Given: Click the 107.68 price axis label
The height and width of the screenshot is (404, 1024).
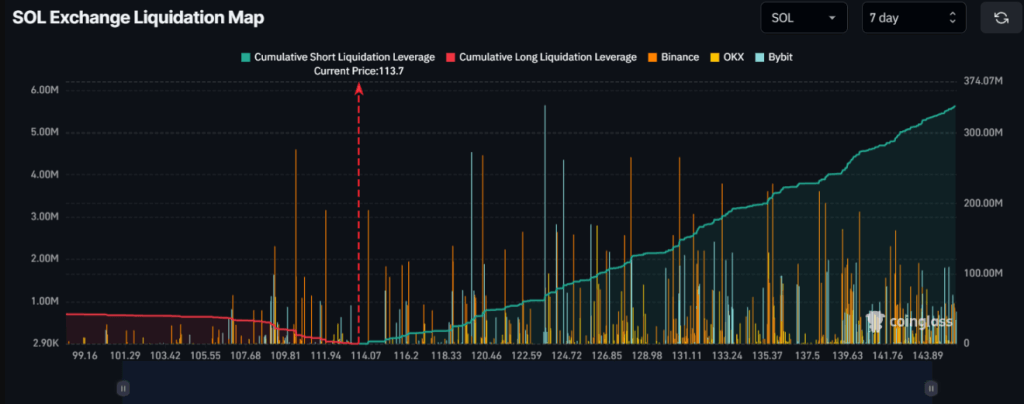Looking at the screenshot, I should [x=246, y=356].
